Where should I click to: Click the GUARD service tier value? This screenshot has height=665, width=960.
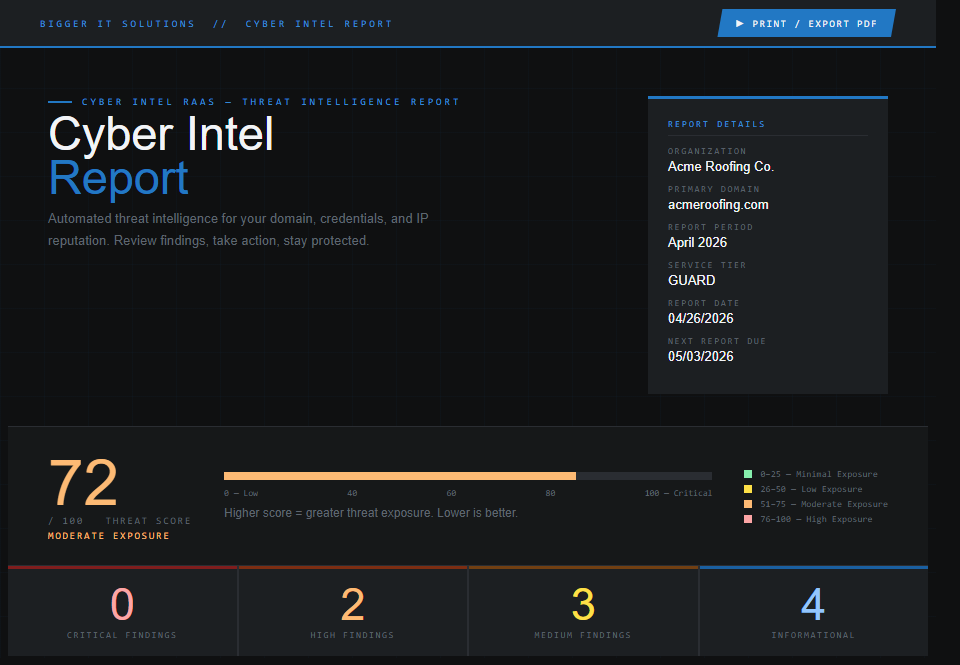pos(691,280)
